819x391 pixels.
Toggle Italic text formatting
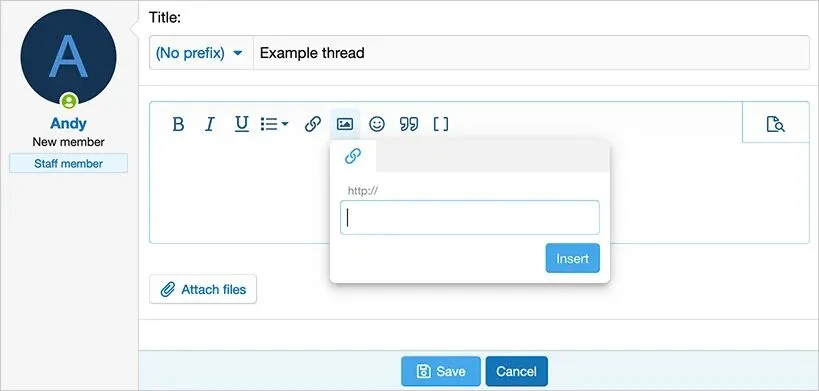coord(209,124)
